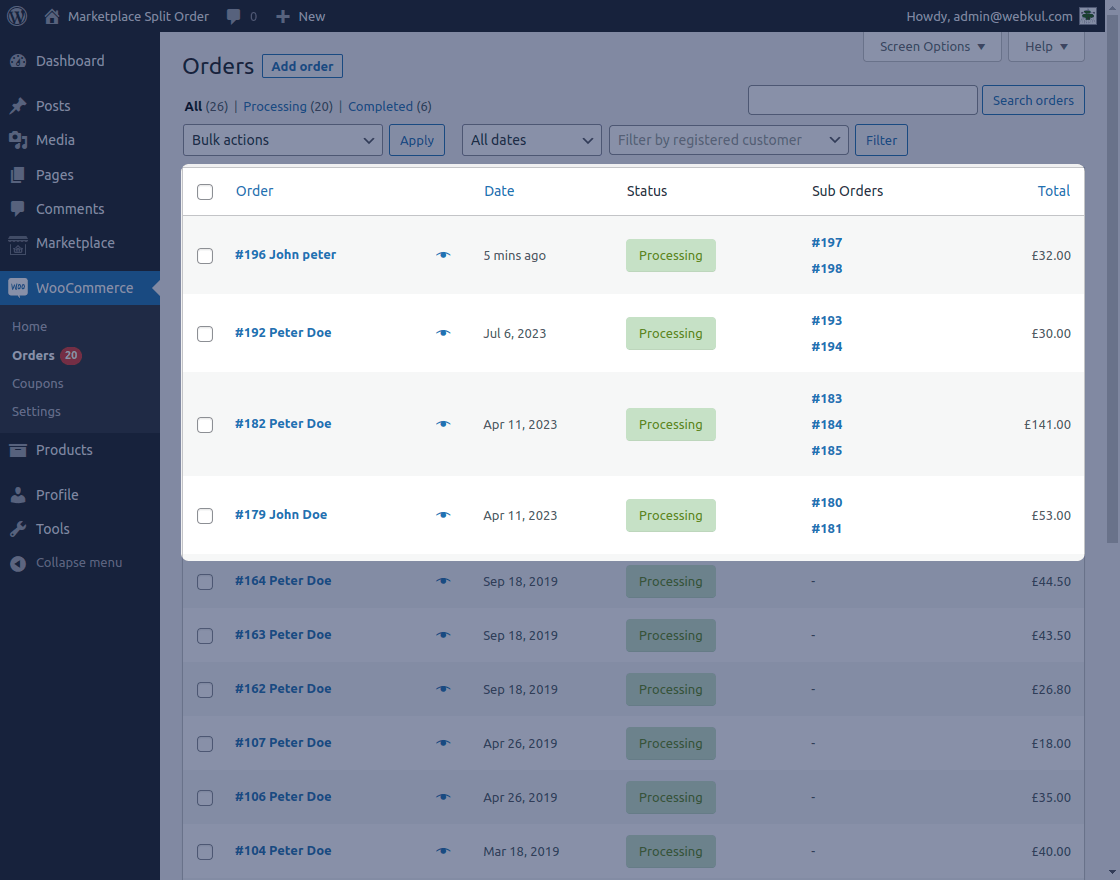This screenshot has height=880, width=1120.
Task: Preview order #182 with eye icon
Action: pos(443,424)
